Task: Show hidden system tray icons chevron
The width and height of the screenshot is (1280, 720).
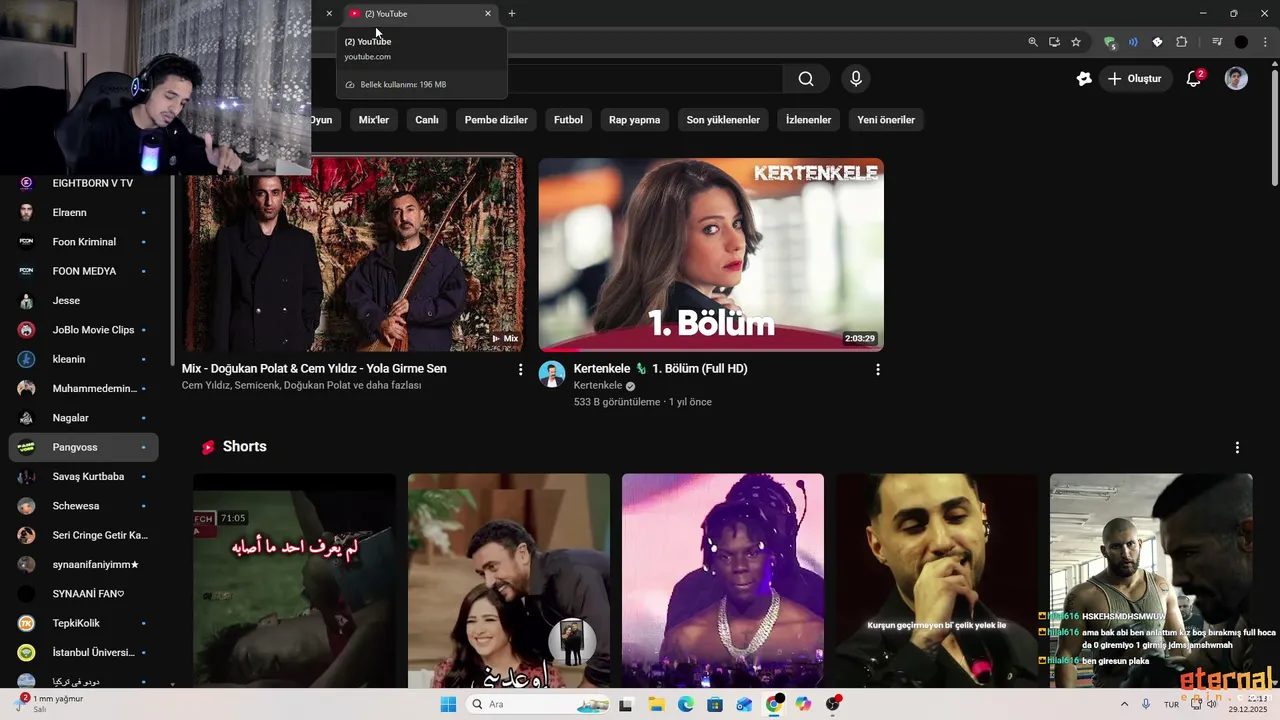Action: (1124, 704)
